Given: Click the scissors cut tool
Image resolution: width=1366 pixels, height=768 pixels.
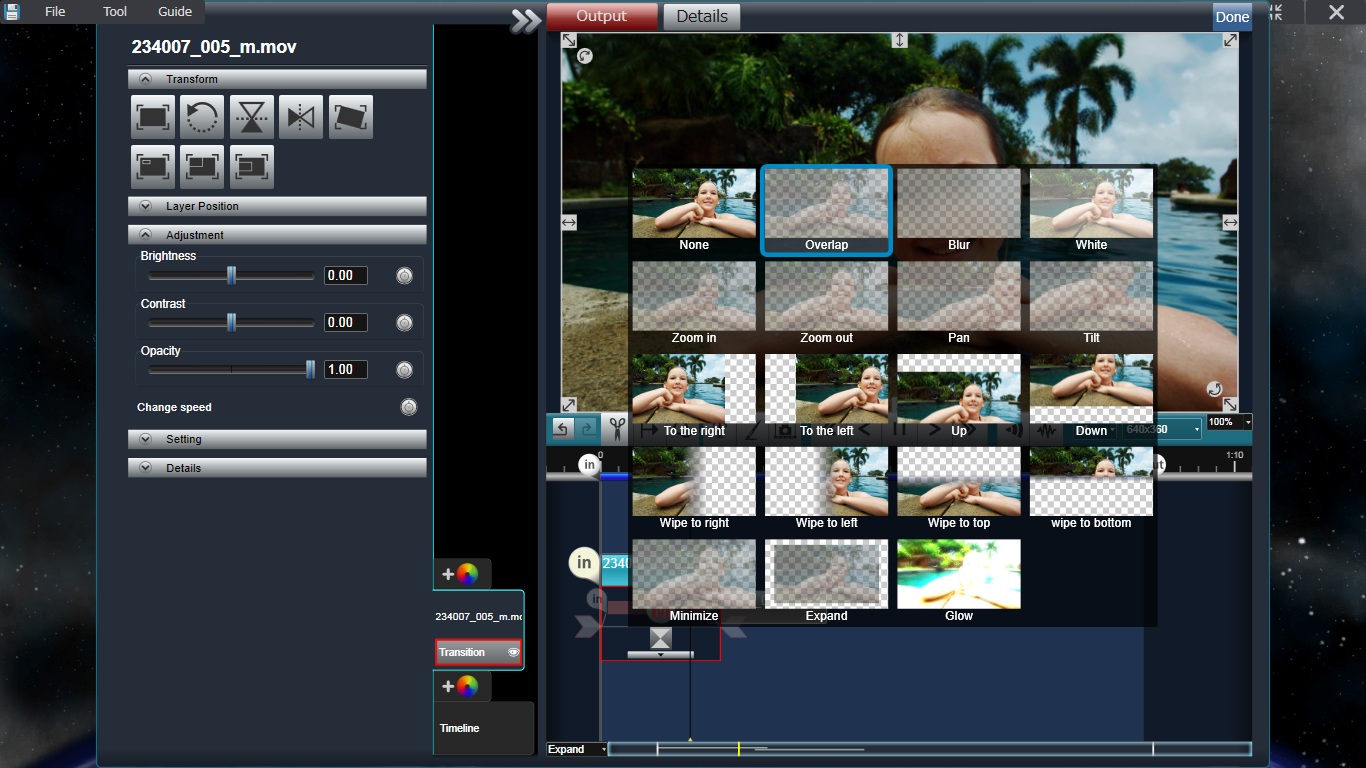Looking at the screenshot, I should pos(616,429).
